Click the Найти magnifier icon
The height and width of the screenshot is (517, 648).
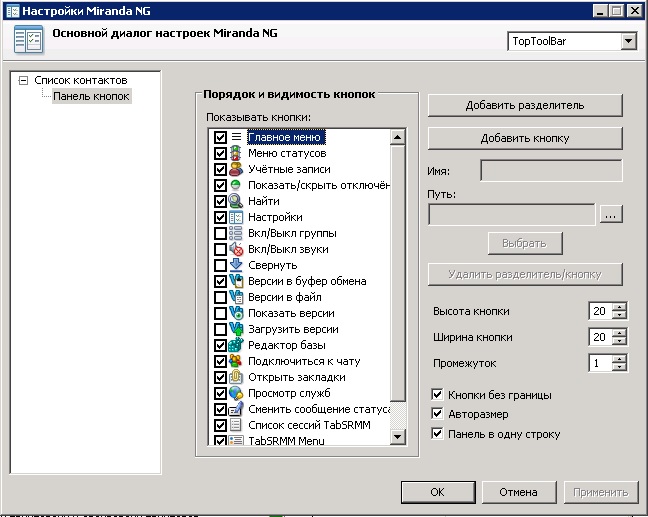[x=236, y=201]
